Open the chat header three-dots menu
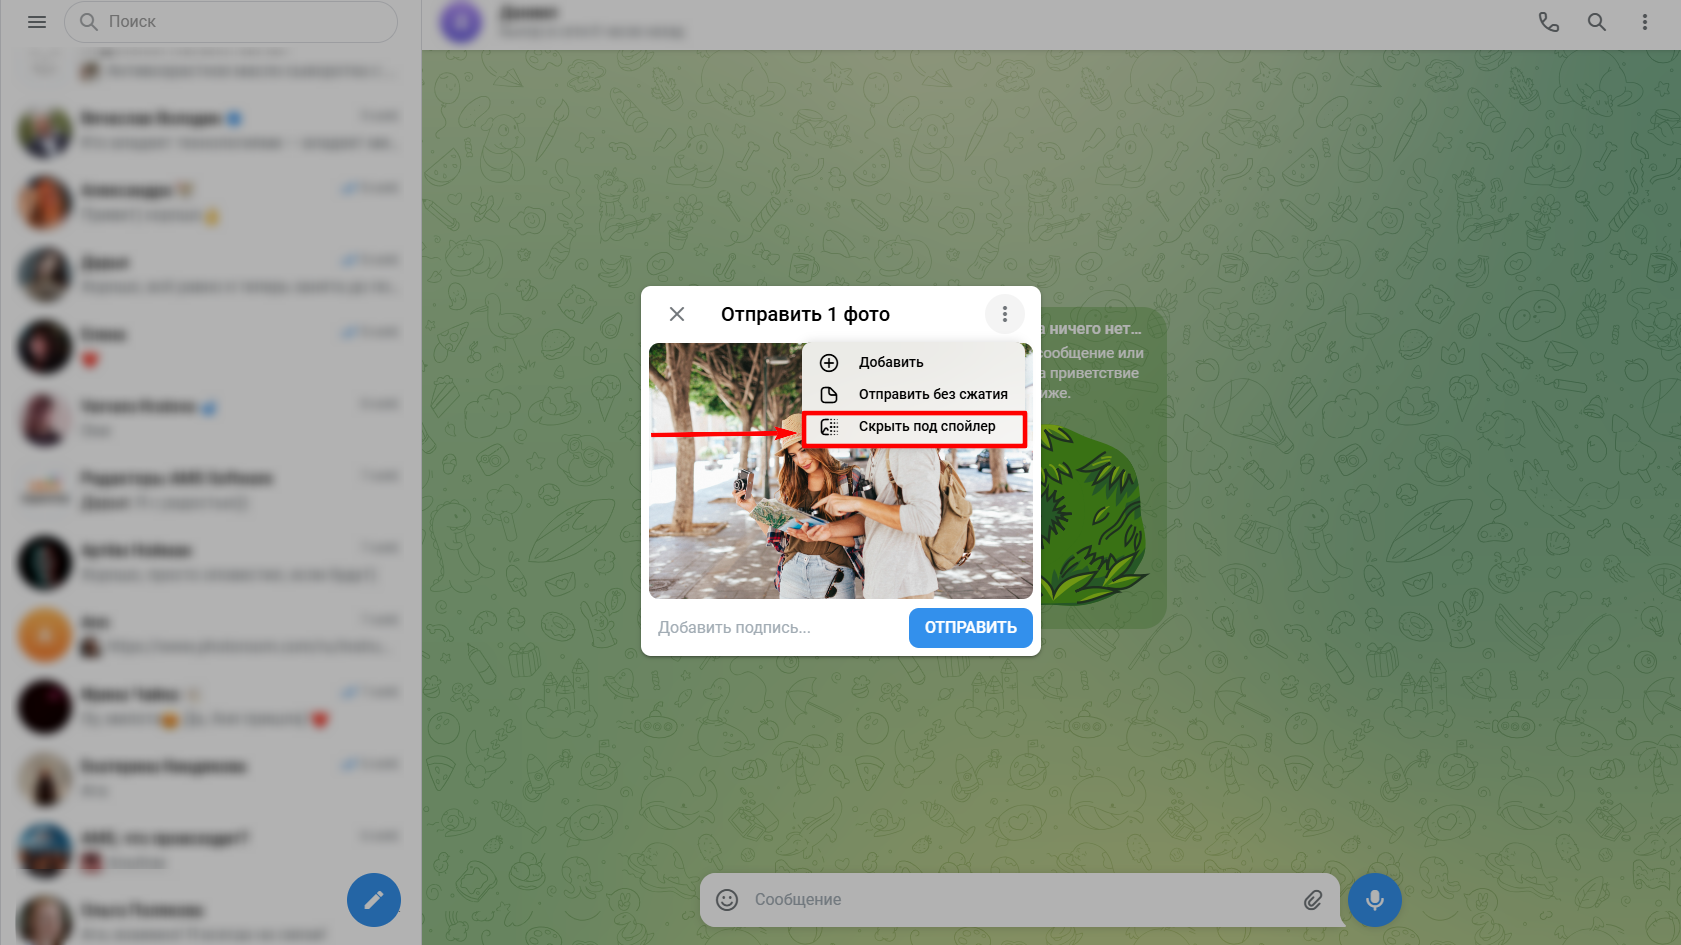Viewport: 1681px width, 945px height. (x=1644, y=22)
